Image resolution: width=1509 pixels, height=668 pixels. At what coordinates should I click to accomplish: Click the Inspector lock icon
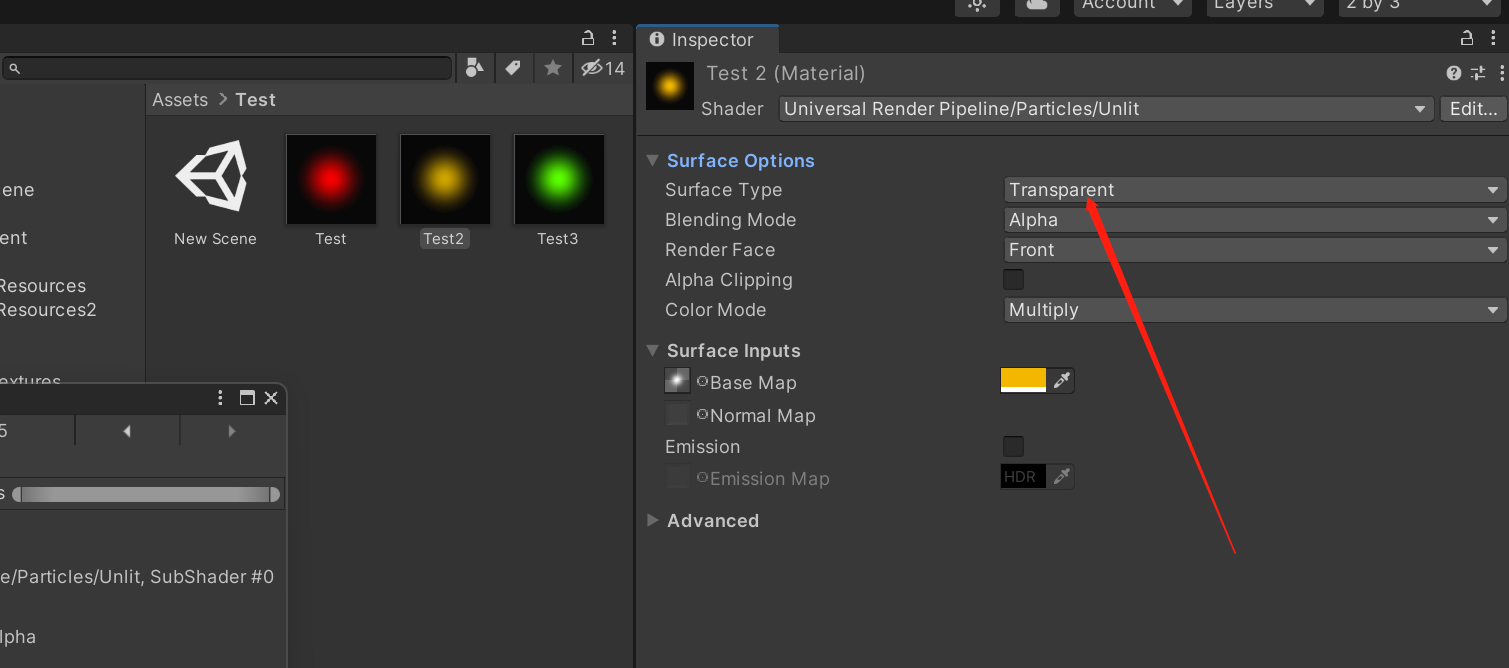(1467, 39)
